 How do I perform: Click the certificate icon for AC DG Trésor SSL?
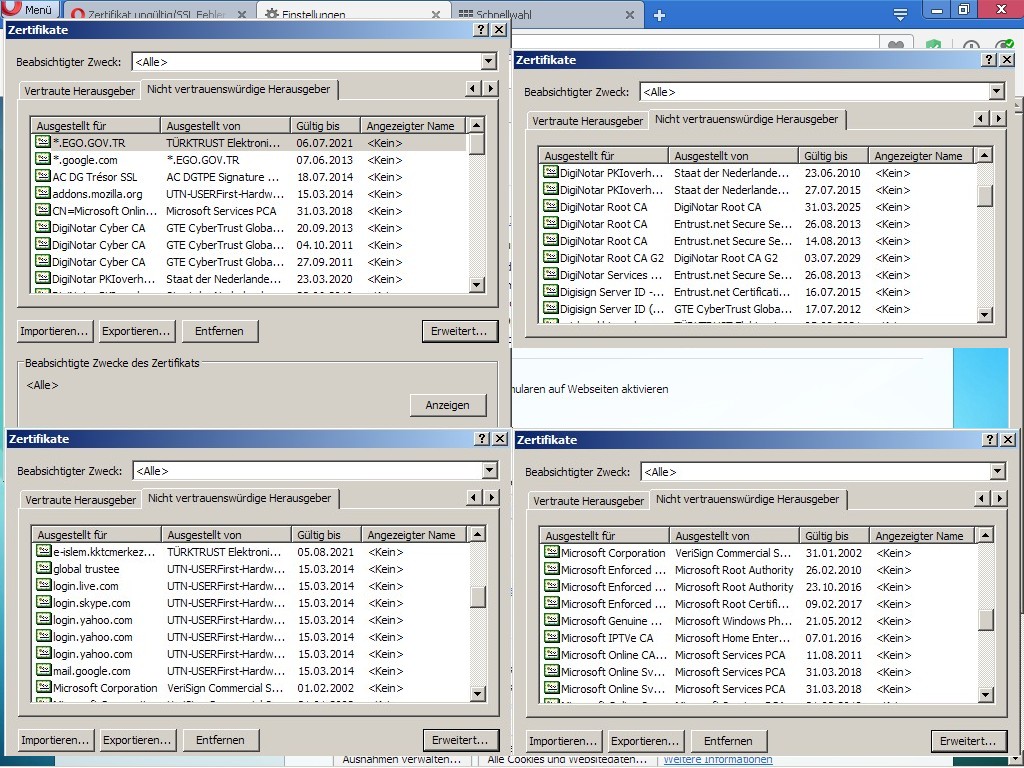(43, 176)
